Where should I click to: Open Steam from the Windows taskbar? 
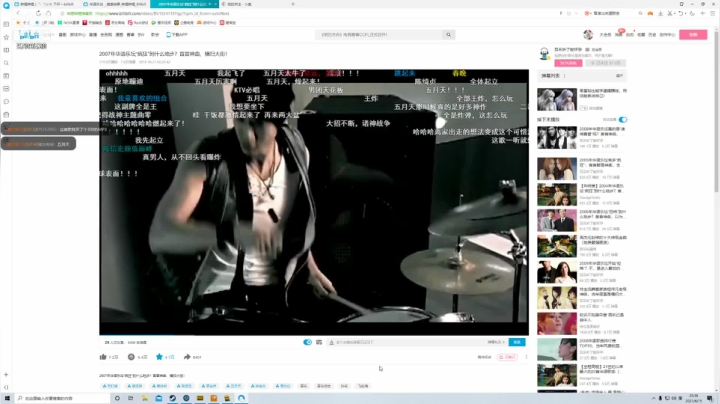[172, 398]
